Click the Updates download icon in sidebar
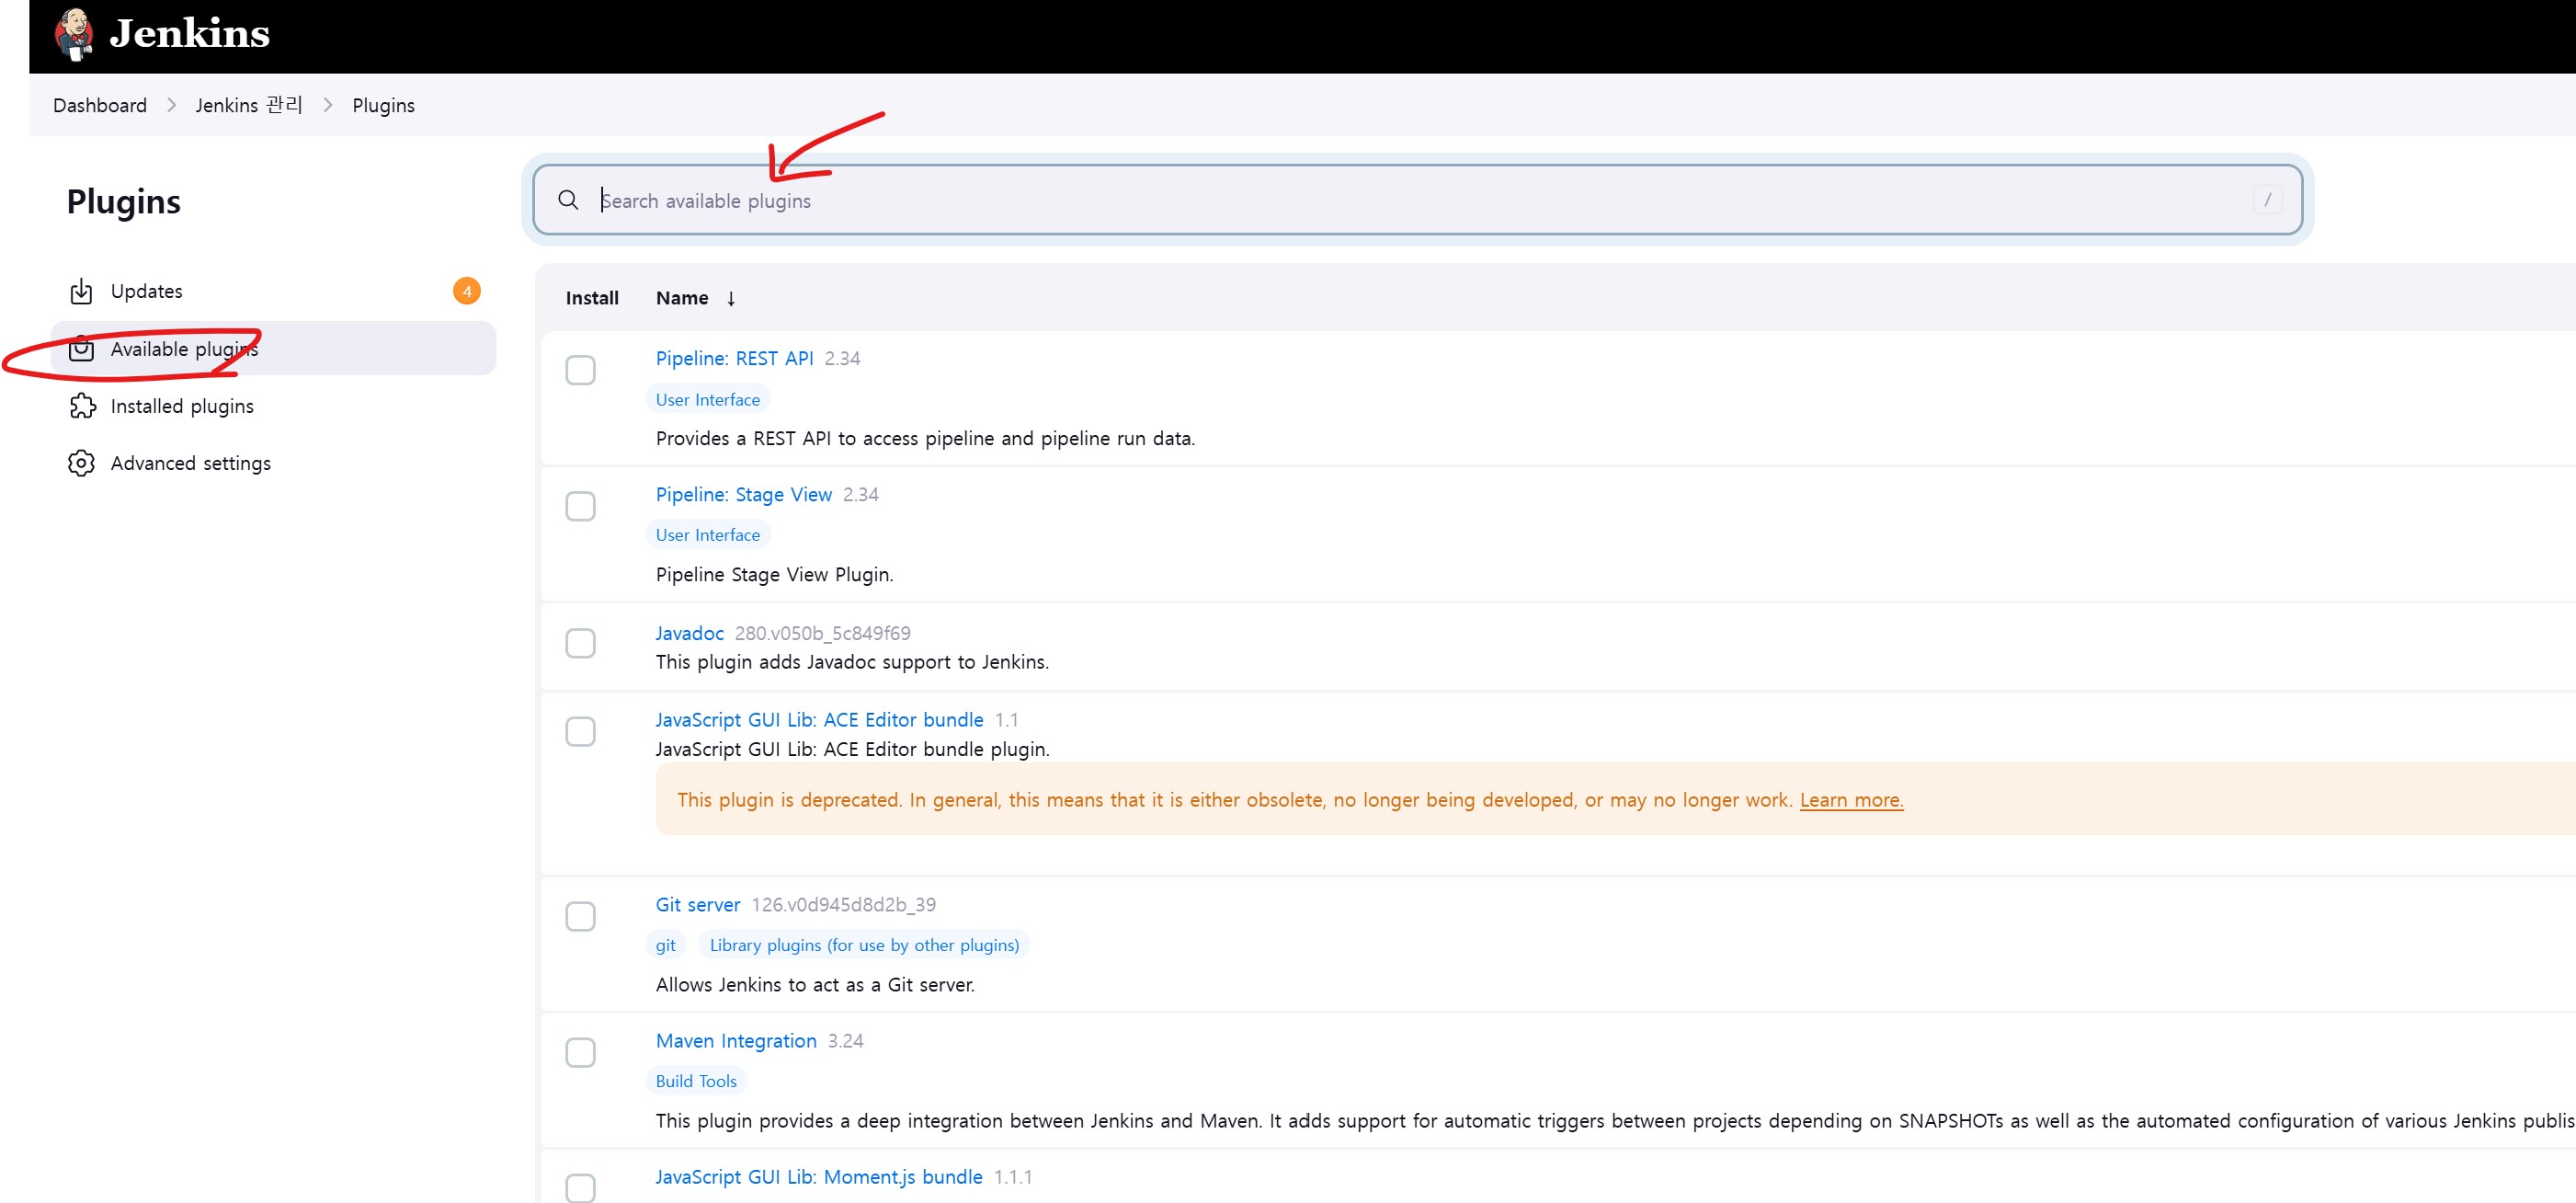Viewport: 2576px width, 1203px height. click(x=81, y=291)
